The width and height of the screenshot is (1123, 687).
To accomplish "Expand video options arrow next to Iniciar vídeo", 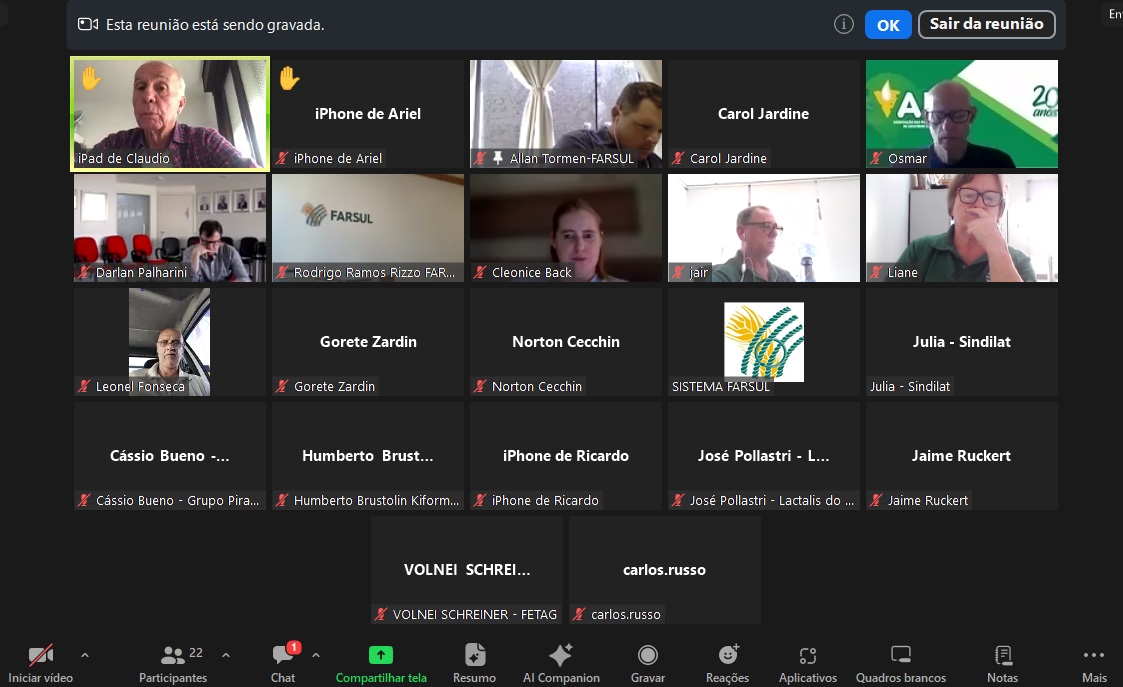I will click(x=85, y=655).
